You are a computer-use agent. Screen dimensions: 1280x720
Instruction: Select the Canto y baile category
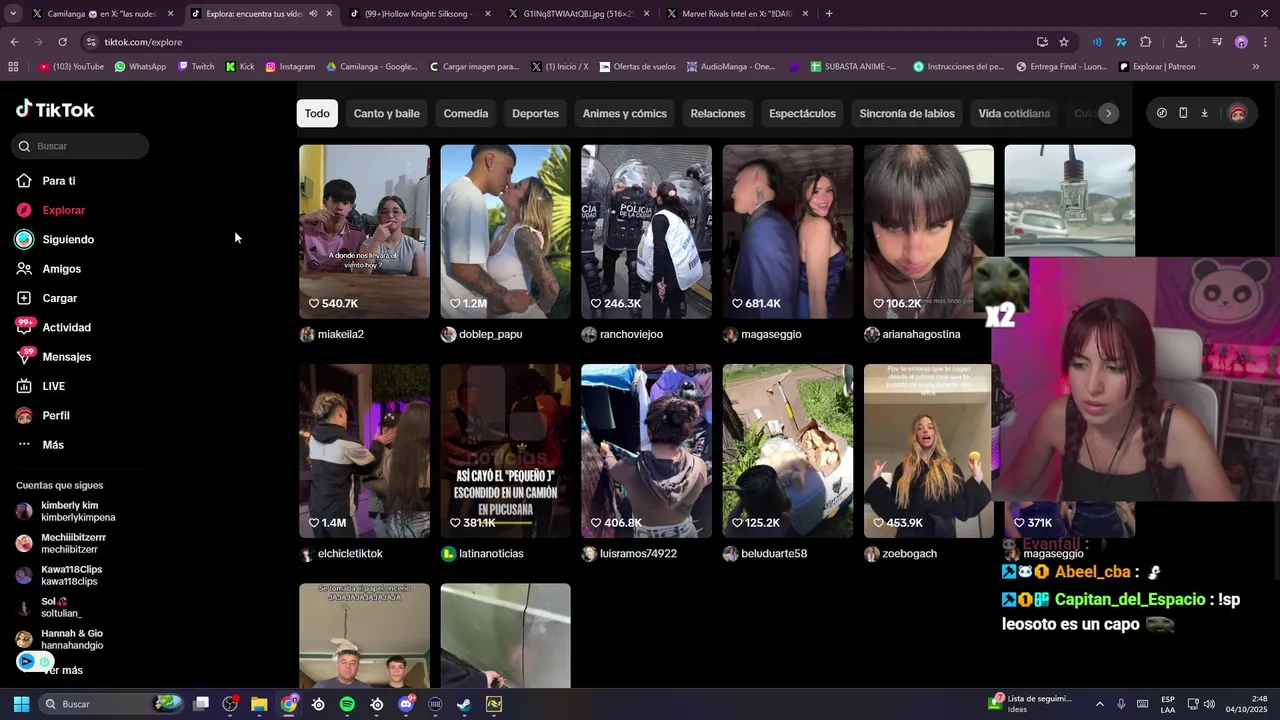coord(386,113)
